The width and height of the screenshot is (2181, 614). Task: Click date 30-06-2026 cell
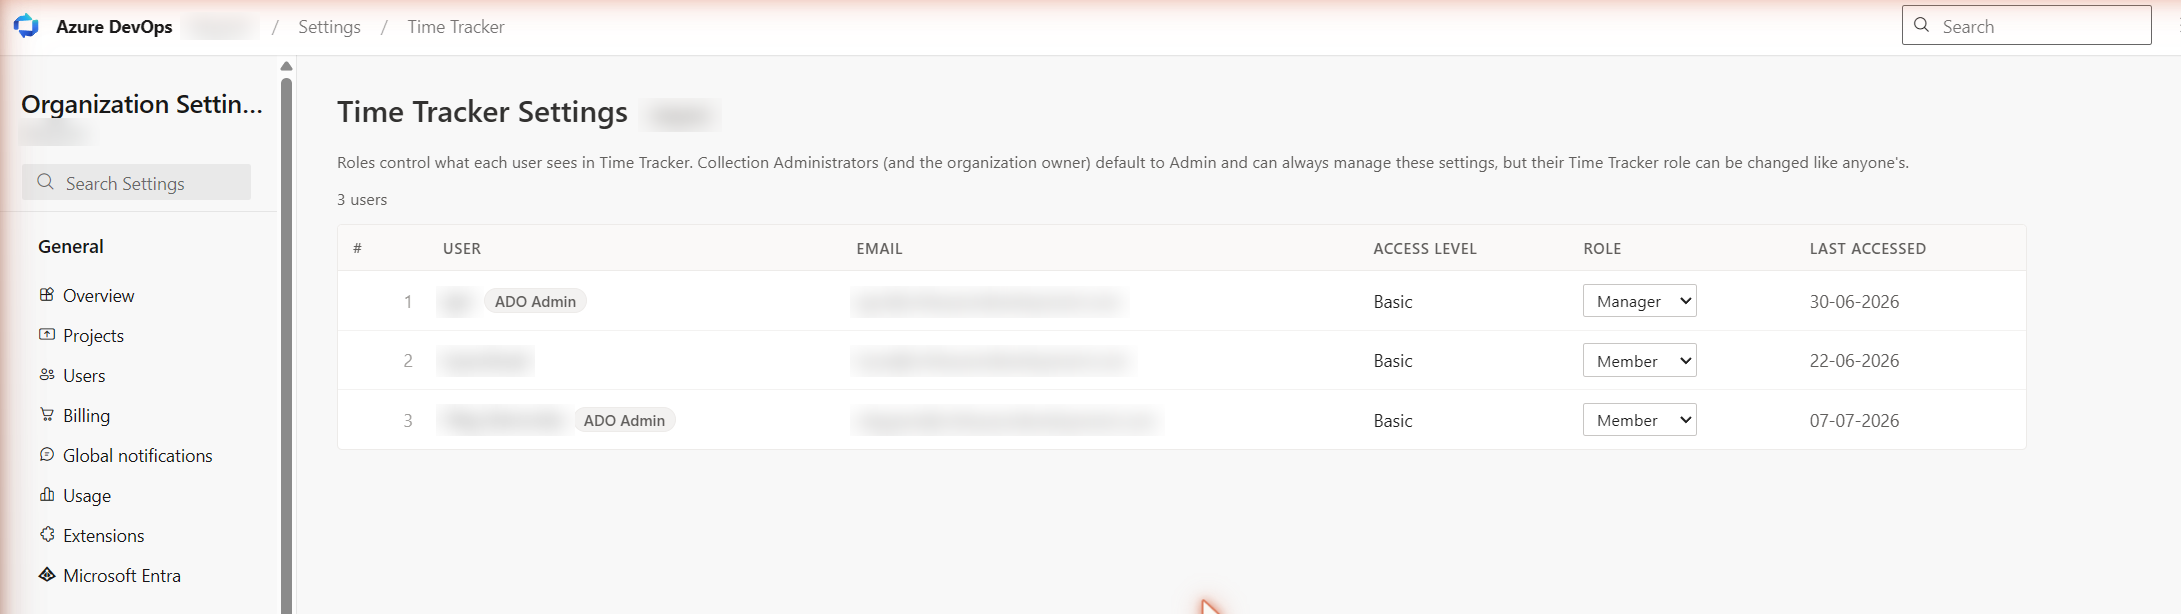tap(1854, 302)
